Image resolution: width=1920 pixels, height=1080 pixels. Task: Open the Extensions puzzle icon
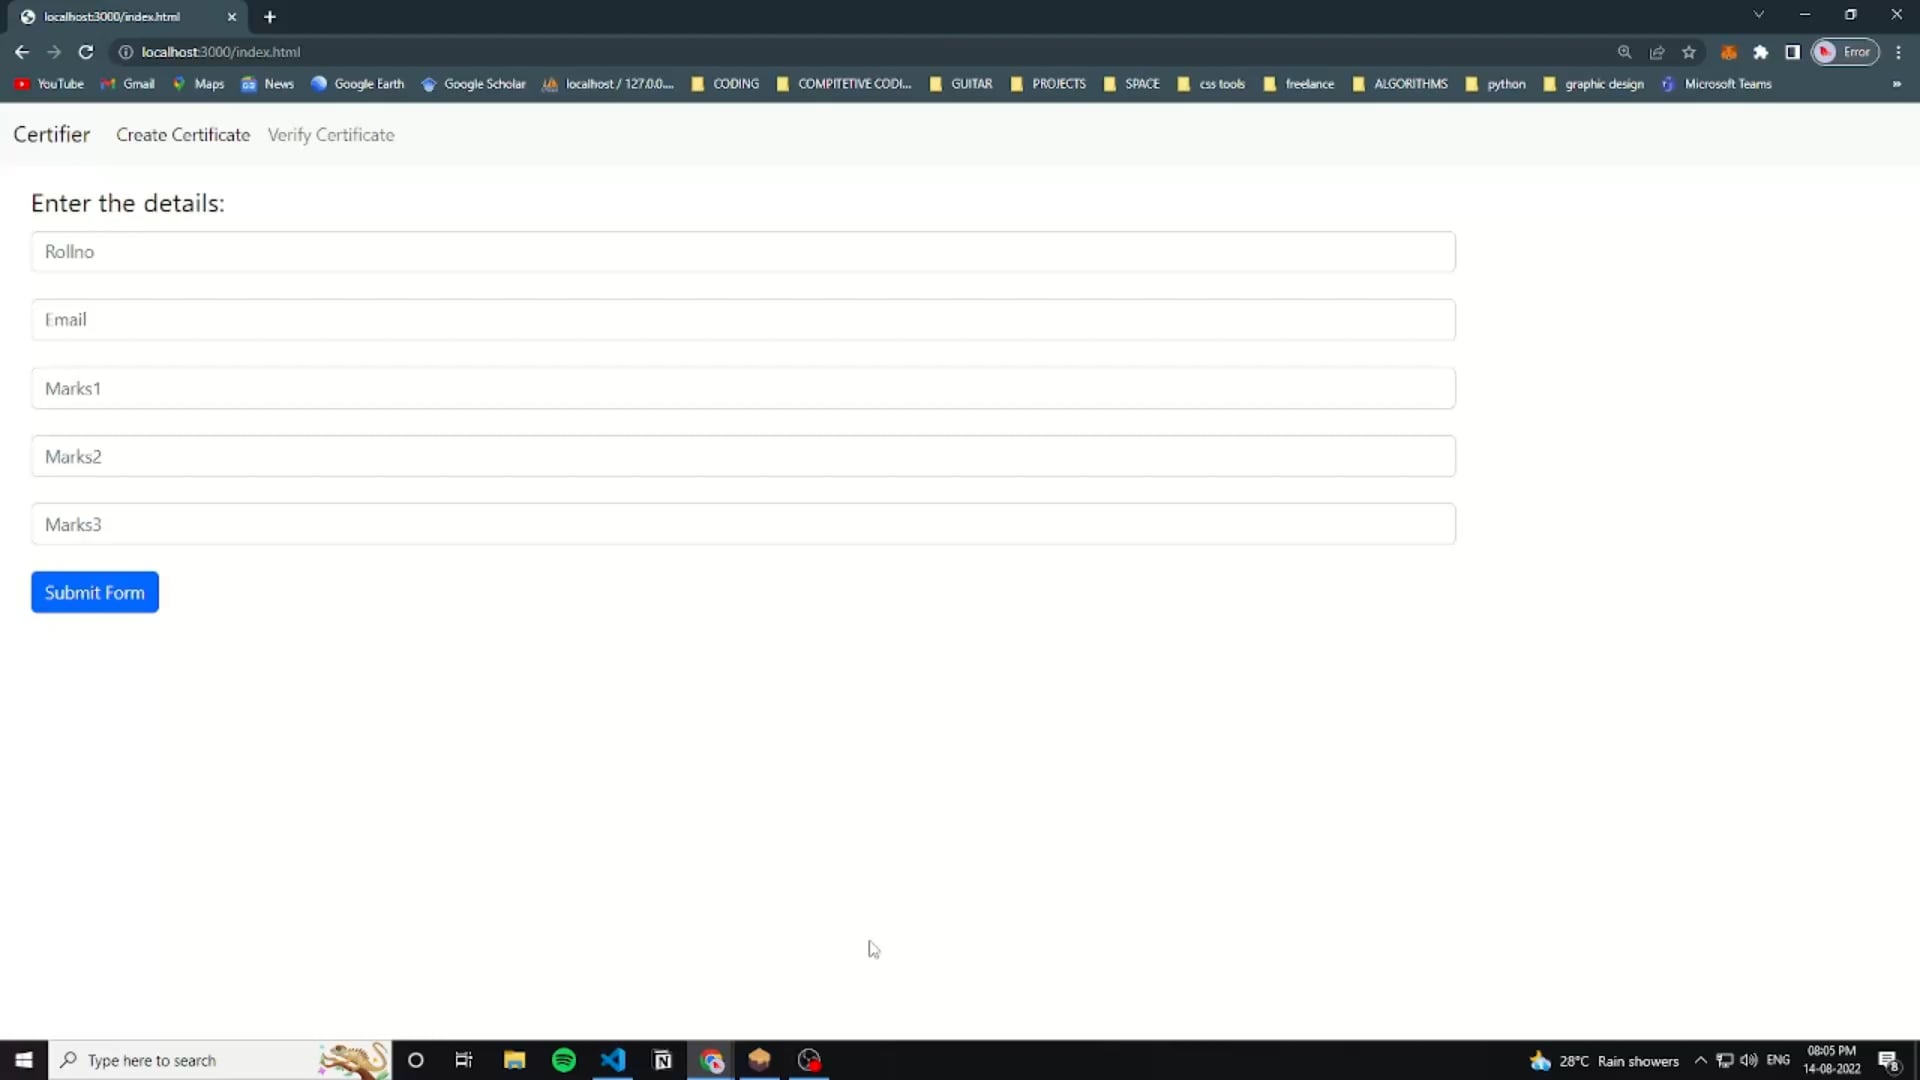pyautogui.click(x=1761, y=52)
